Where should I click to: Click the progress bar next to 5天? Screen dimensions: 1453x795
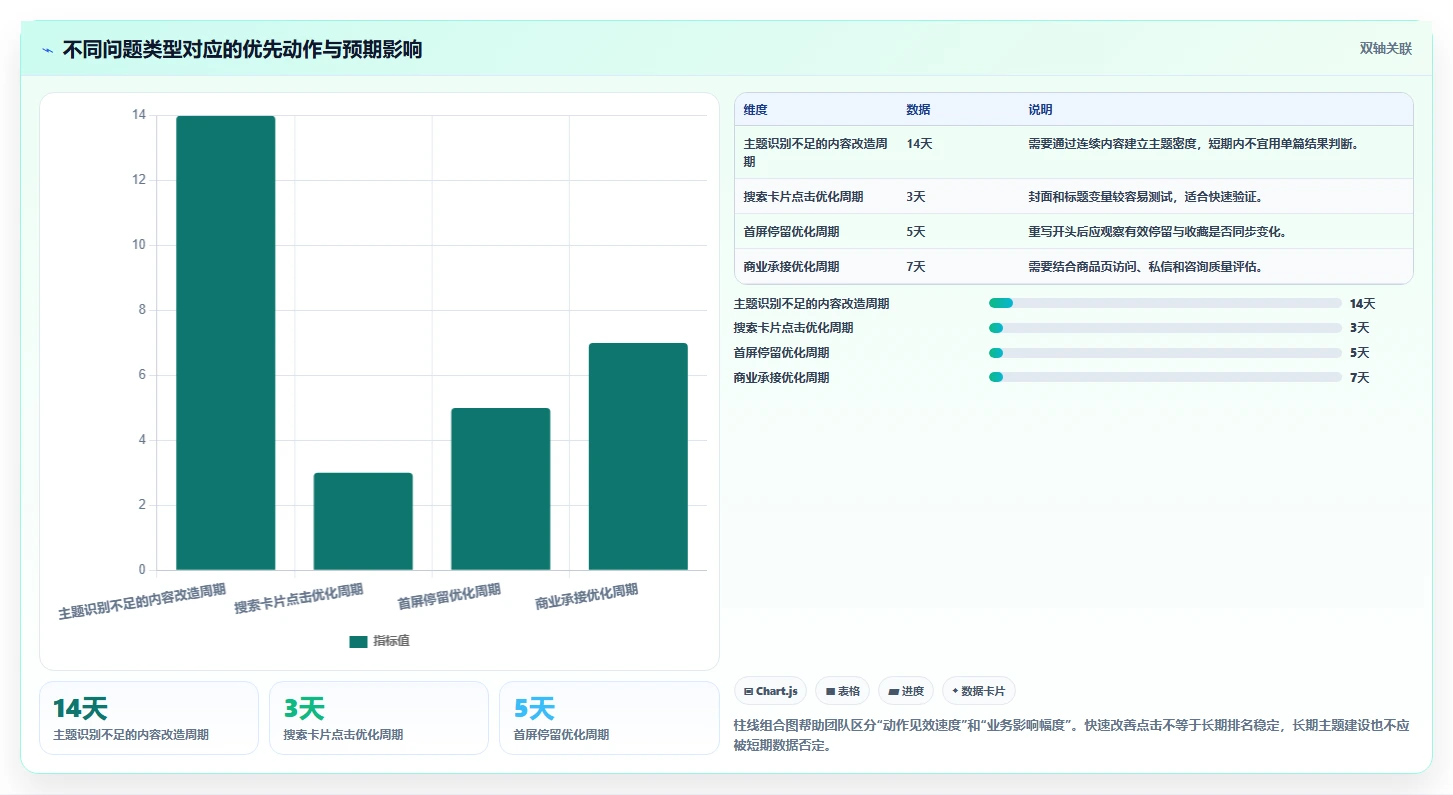1165,352
